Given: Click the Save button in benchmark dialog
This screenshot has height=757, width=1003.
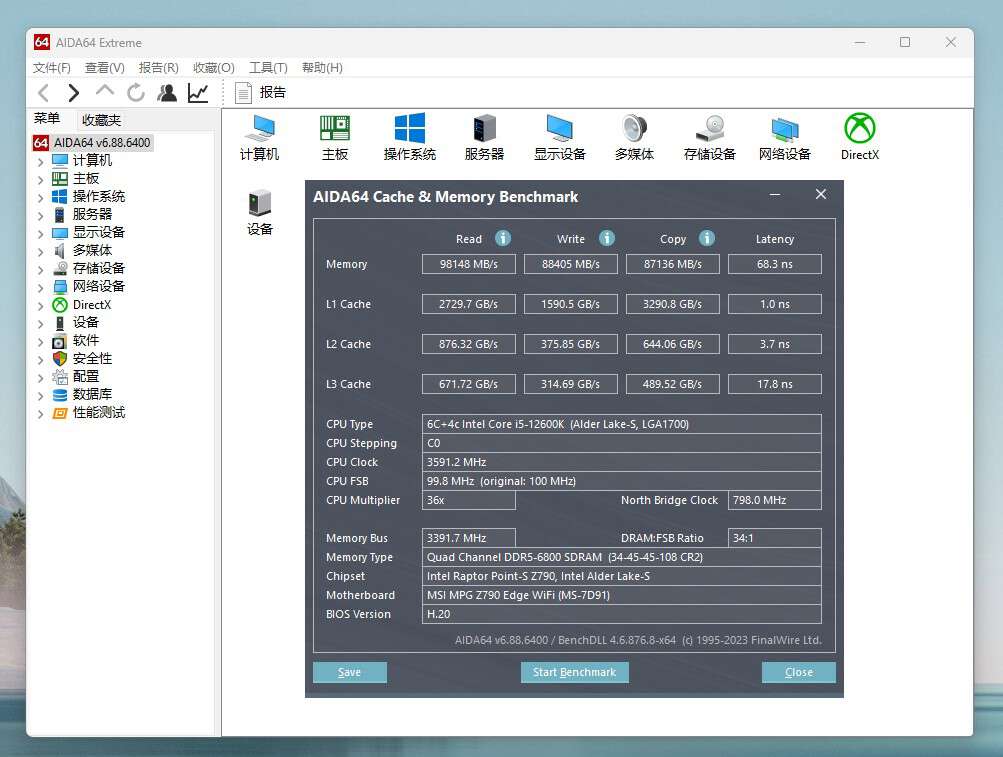Looking at the screenshot, I should [349, 672].
